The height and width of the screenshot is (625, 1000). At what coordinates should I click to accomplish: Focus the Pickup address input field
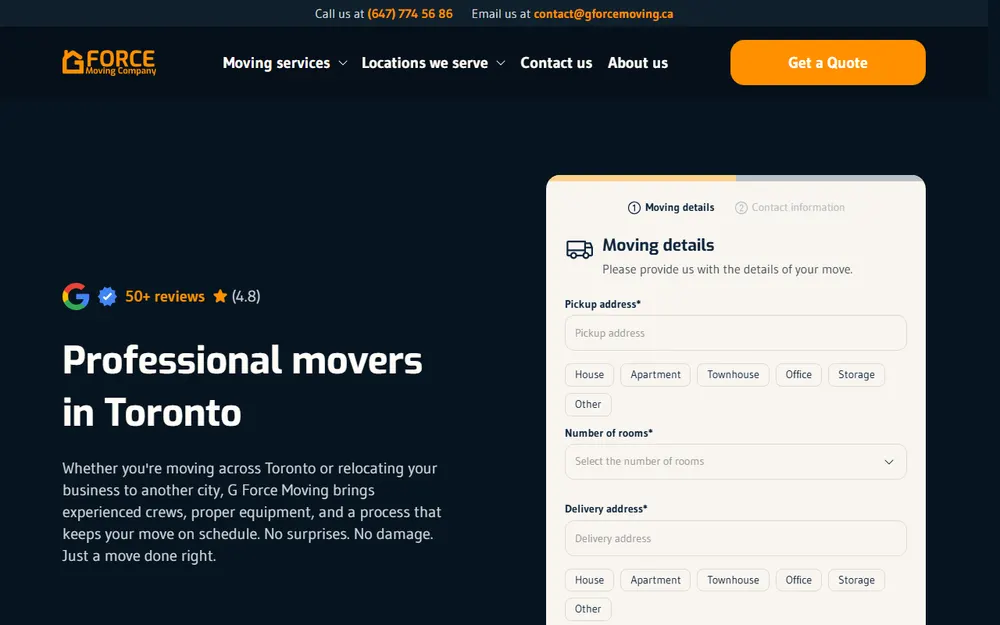click(x=735, y=333)
